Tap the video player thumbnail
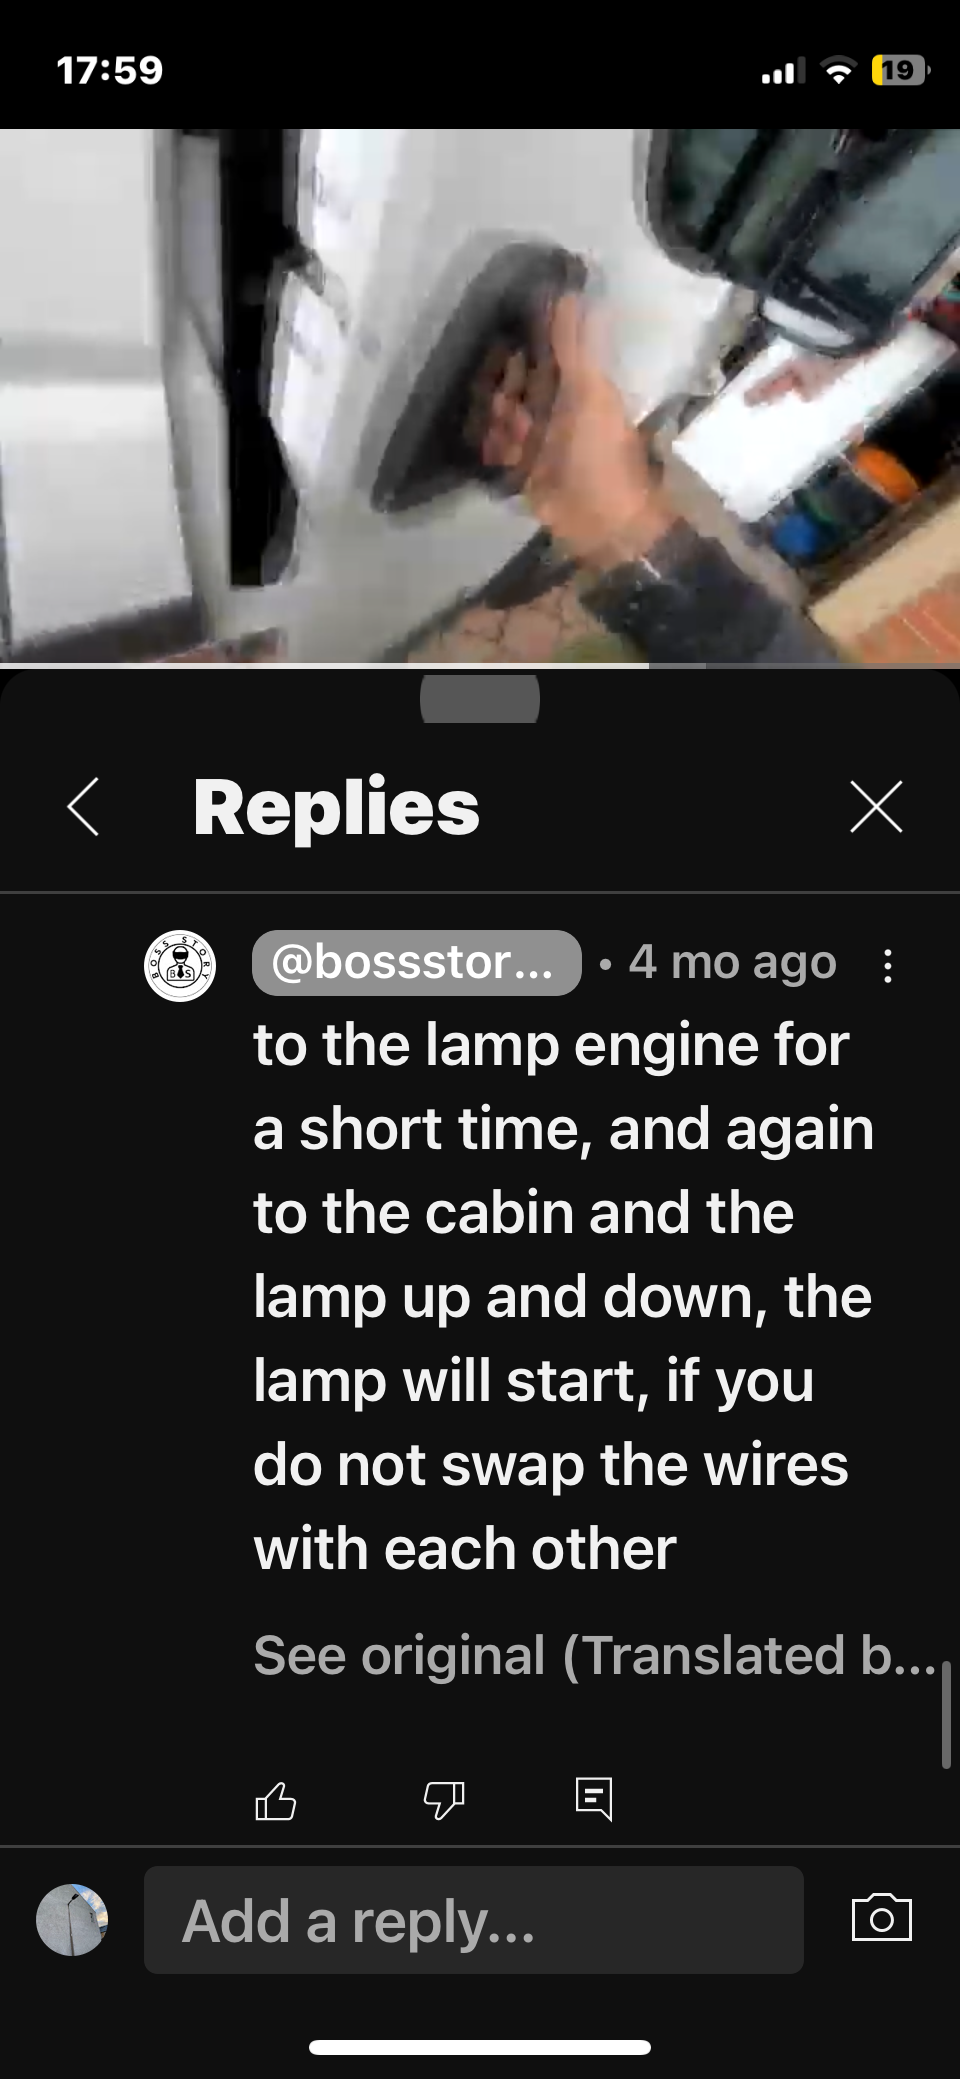 480,395
